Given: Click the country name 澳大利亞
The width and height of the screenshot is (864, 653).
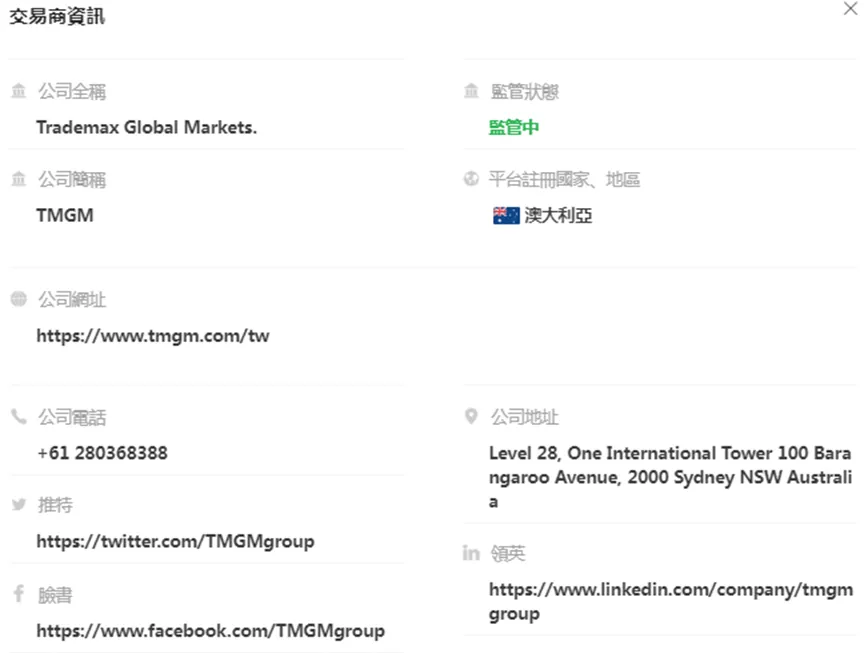Looking at the screenshot, I should (558, 215).
